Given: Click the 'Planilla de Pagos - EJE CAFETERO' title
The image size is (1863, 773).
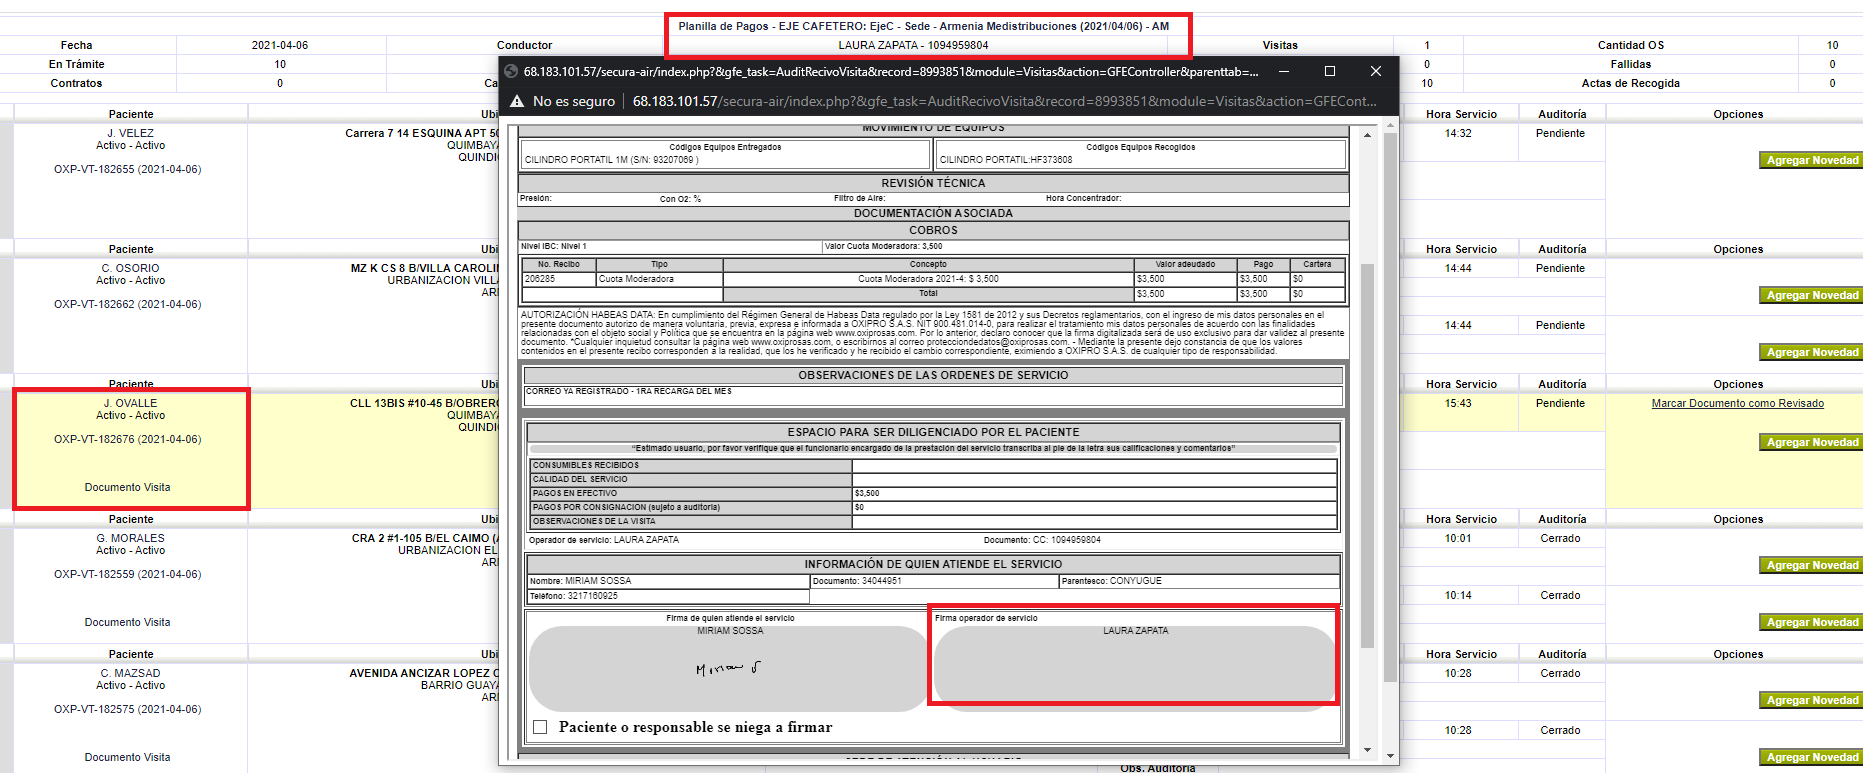Looking at the screenshot, I should coord(924,26).
